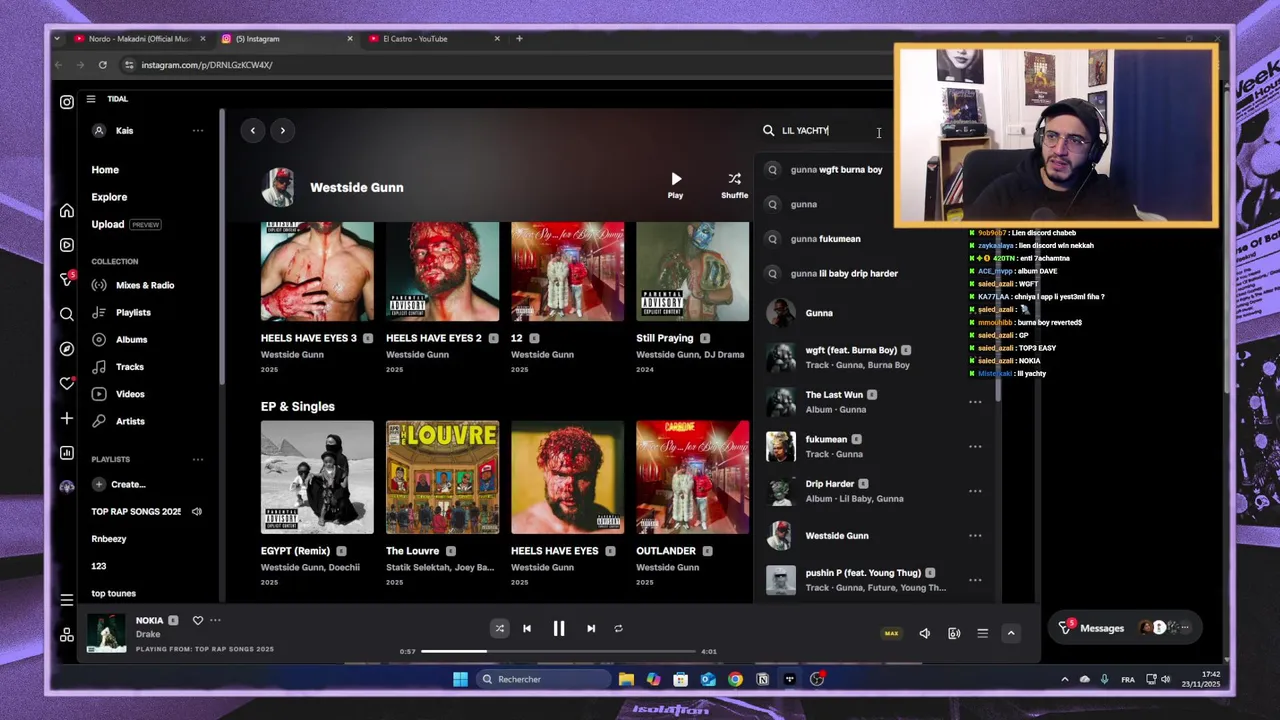Open more options for Drip Harder result
Viewport: 1280px width, 720px height.
975,491
